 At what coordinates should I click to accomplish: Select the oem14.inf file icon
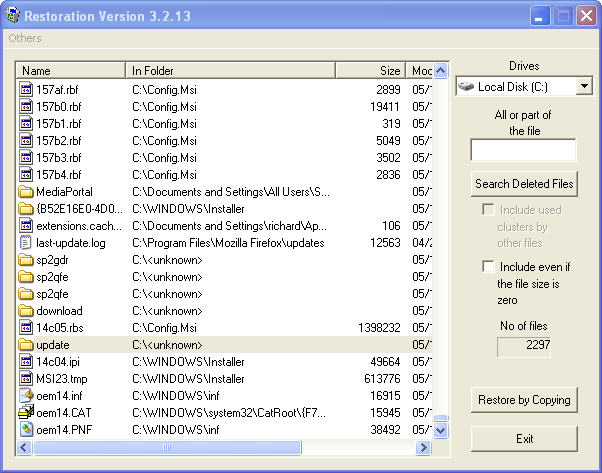(27, 395)
